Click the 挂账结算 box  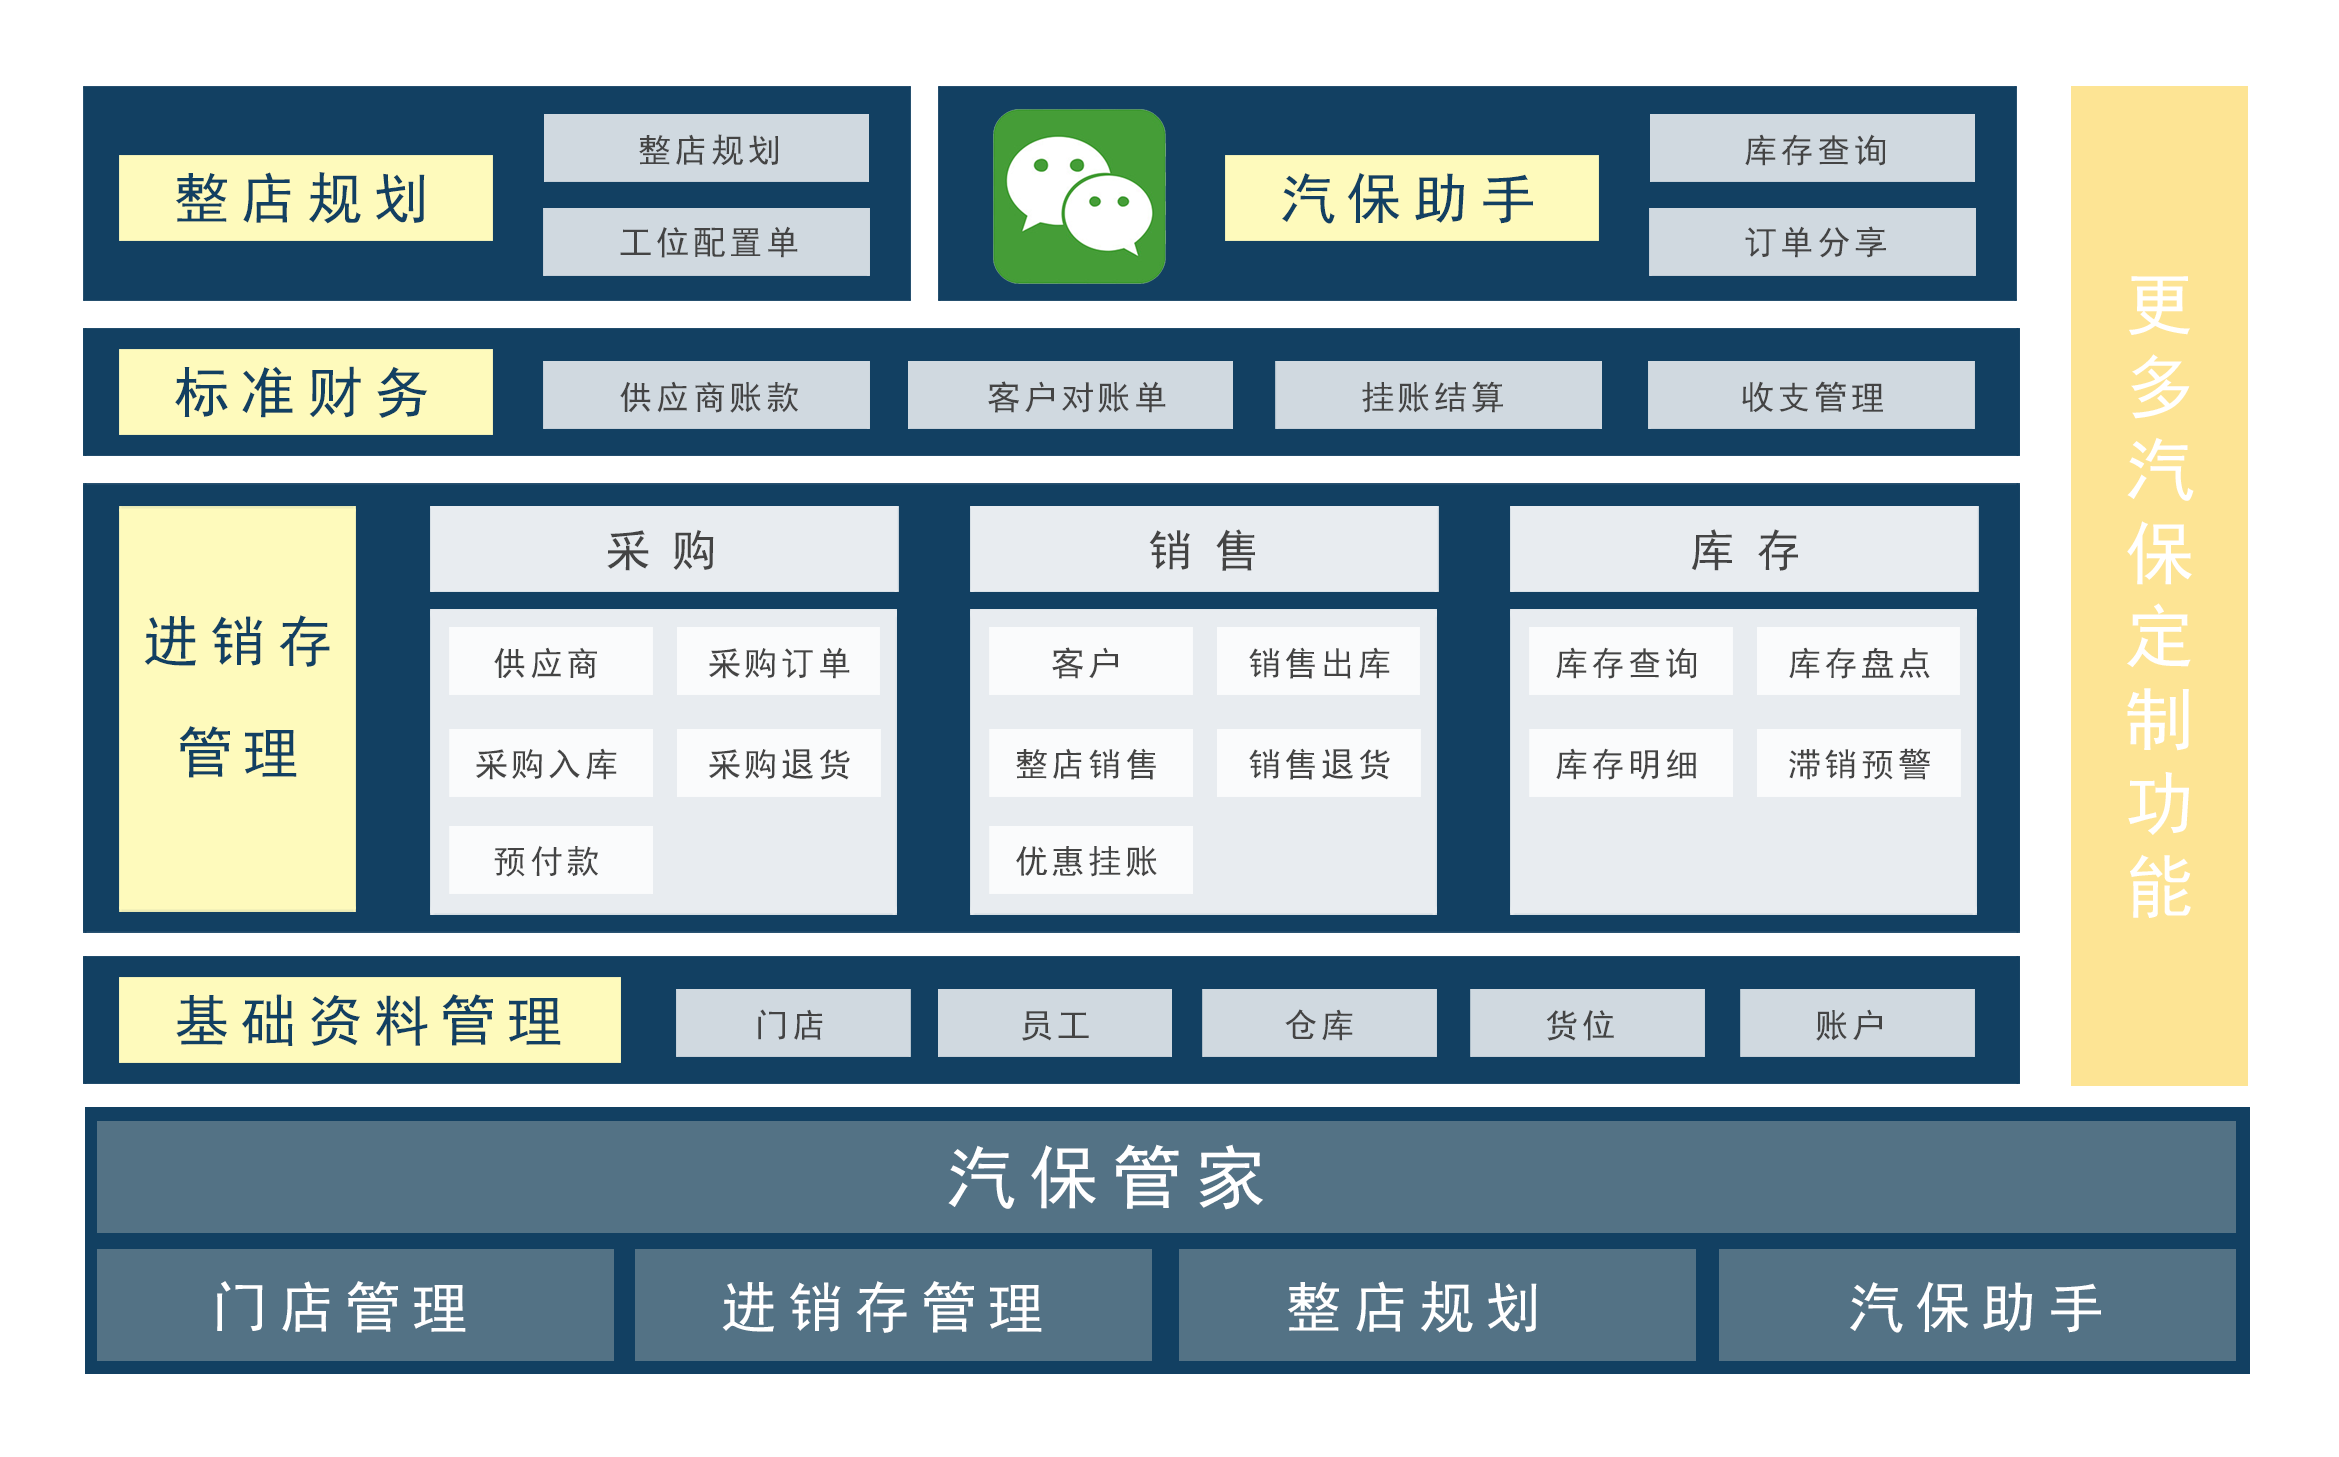pyautogui.click(x=1438, y=395)
